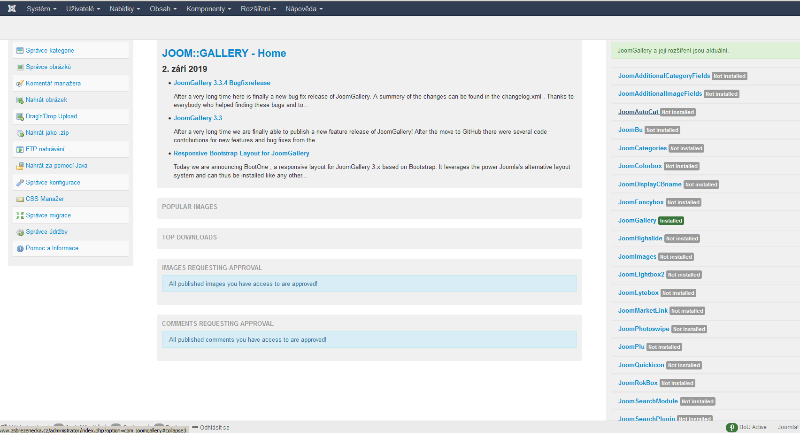Image resolution: width=800 pixels, height=433 pixels.
Task: Click the Not installed badge beside JoomBu
Action: pyautogui.click(x=662, y=130)
